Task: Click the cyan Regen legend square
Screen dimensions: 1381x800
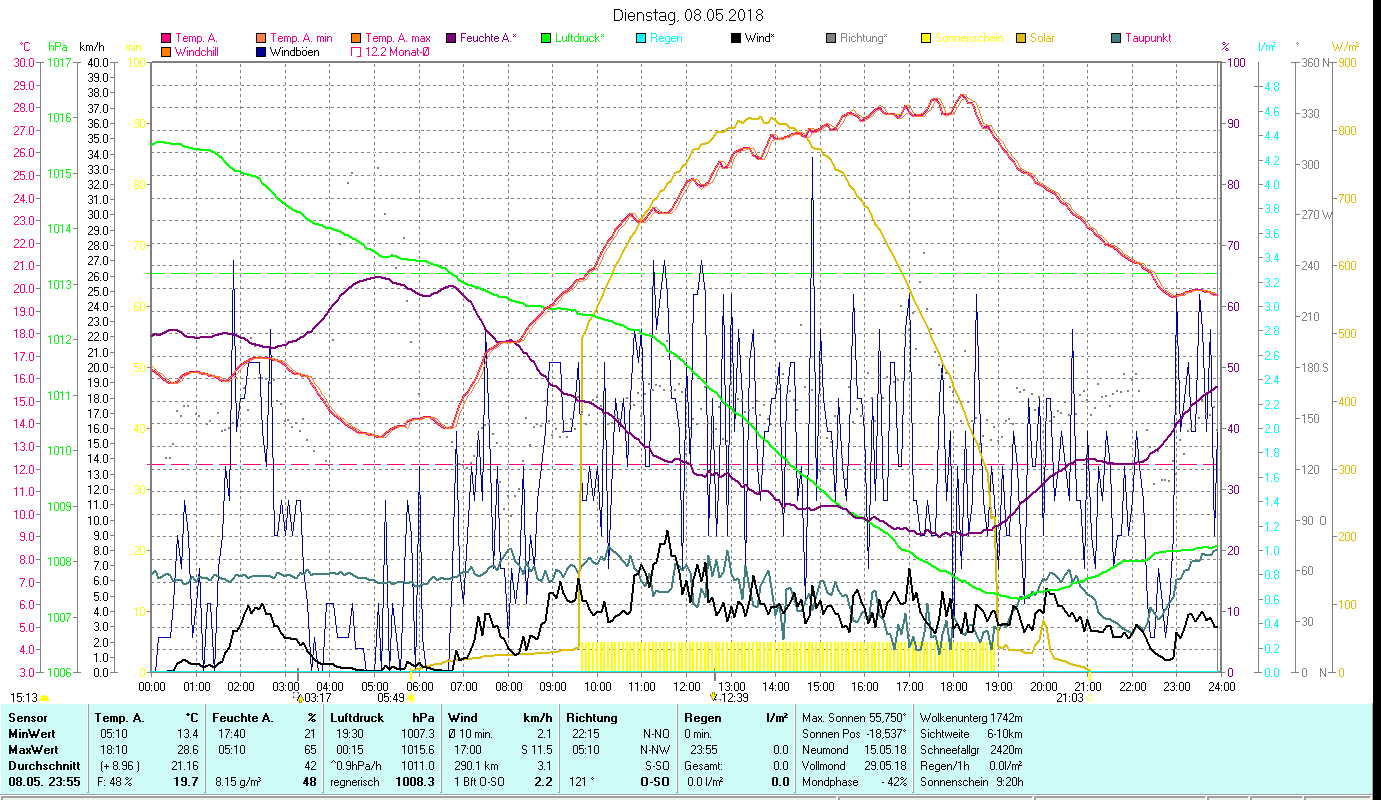Action: pyautogui.click(x=641, y=39)
